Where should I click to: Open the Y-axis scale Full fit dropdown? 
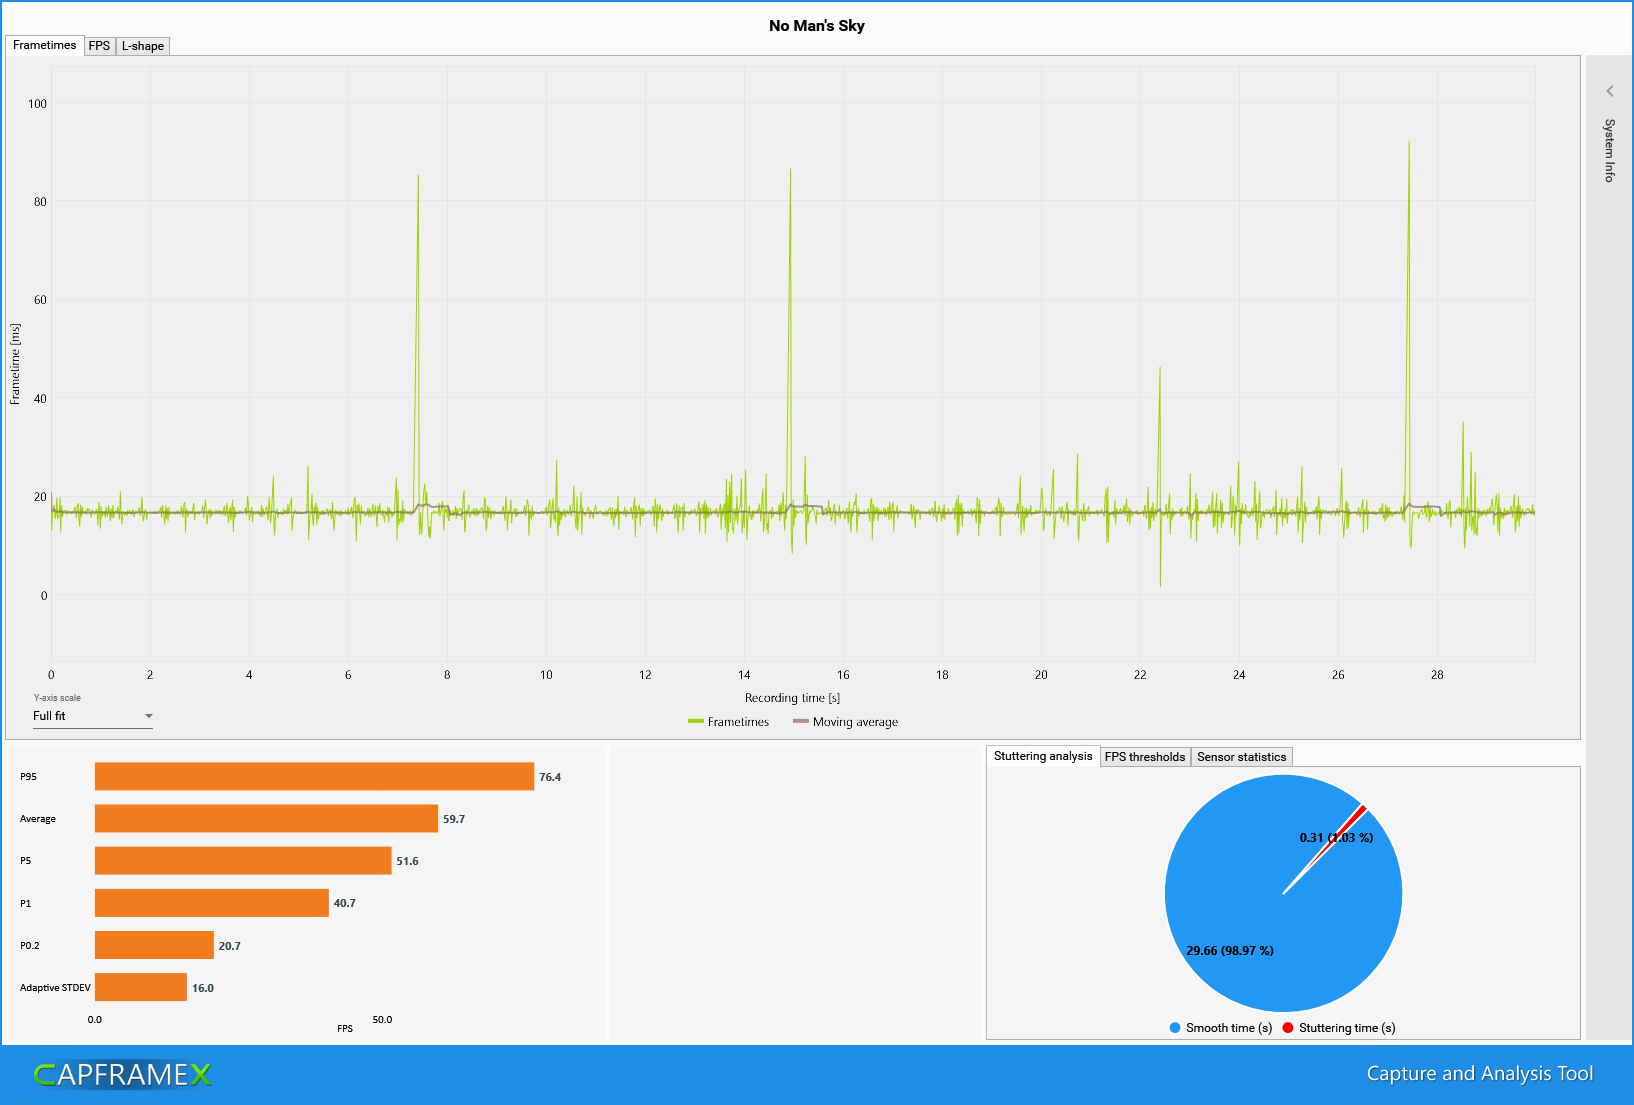coord(92,716)
